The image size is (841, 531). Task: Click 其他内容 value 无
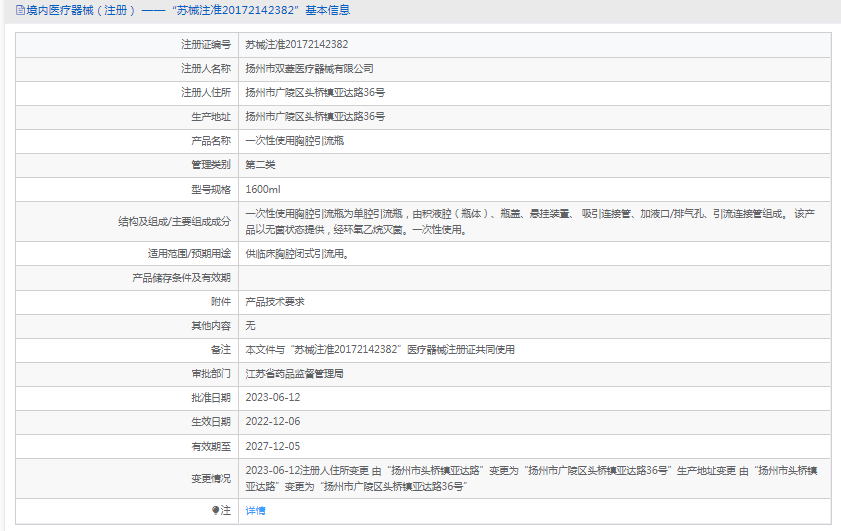(x=250, y=326)
